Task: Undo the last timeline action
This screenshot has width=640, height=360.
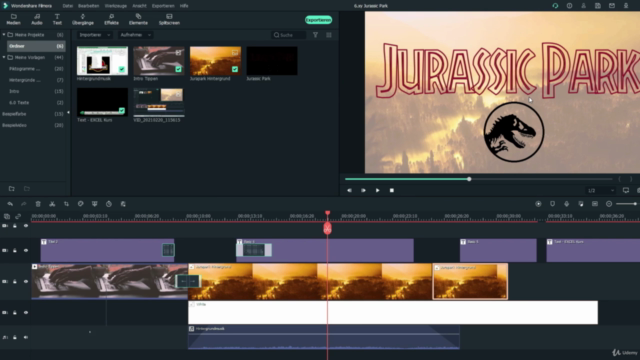Action: pos(10,204)
